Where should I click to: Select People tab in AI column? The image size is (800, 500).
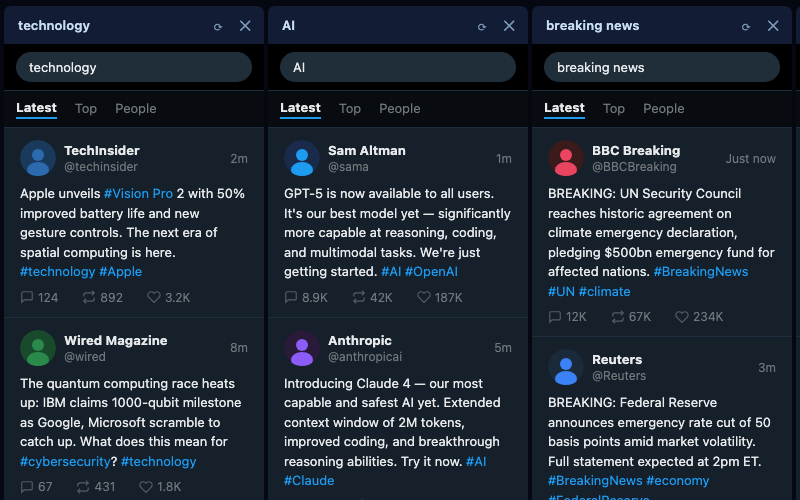pyautogui.click(x=399, y=109)
